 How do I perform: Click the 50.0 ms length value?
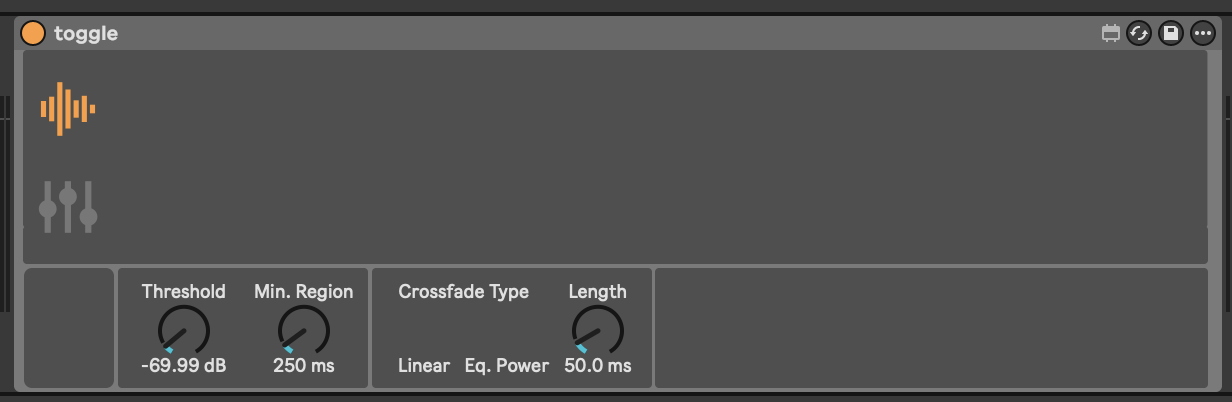pyautogui.click(x=598, y=366)
